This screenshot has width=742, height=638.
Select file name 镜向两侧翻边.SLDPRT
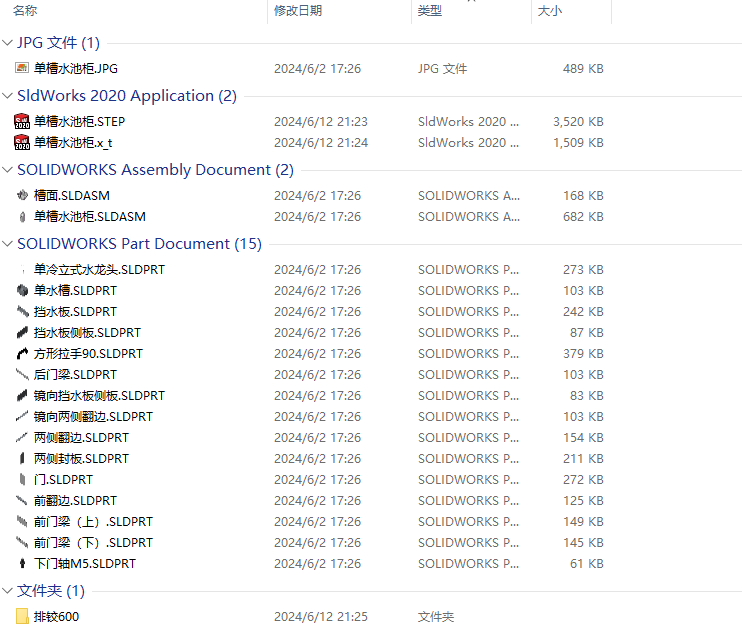93,416
